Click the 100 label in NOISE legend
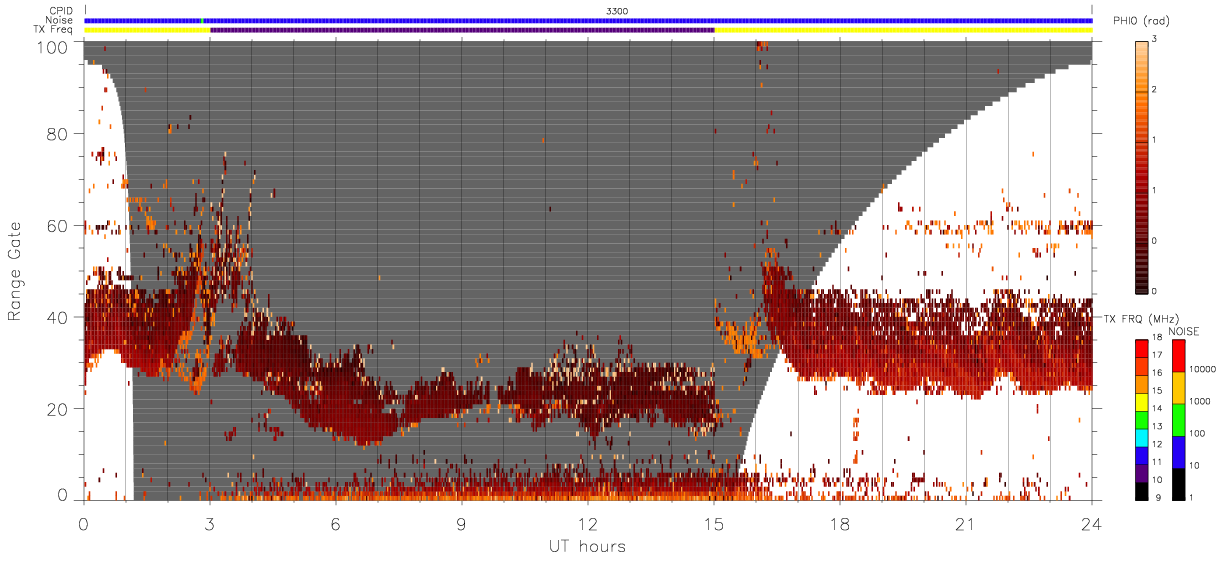 pos(1199,434)
